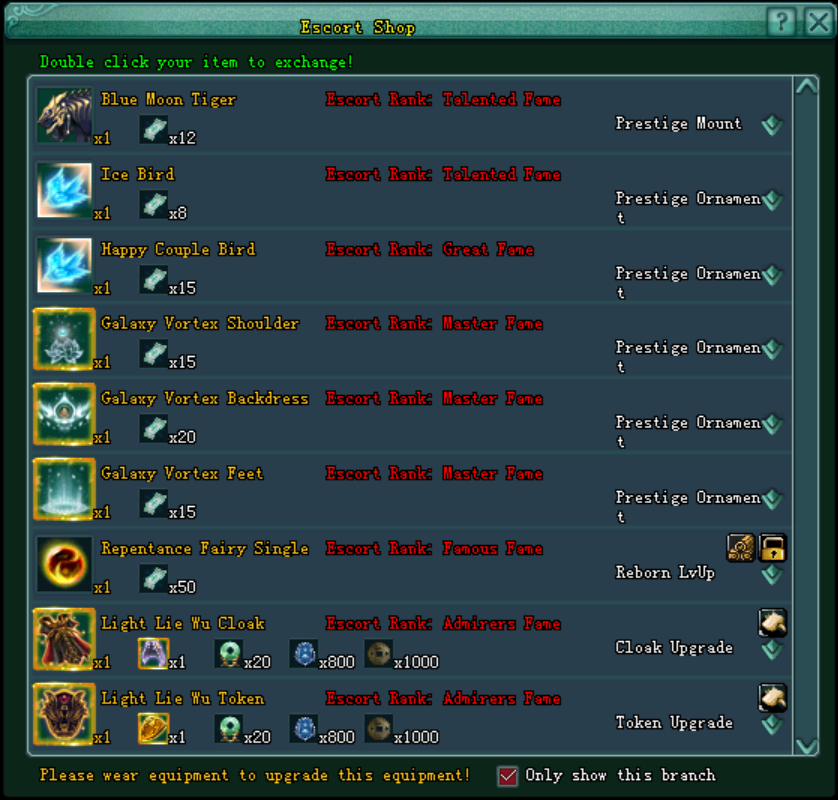Toggle the Only show this branch checkbox

pos(507,776)
